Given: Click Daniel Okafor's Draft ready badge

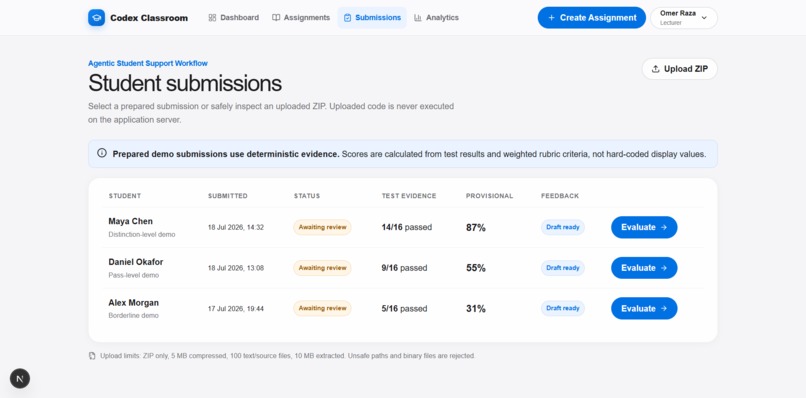Looking at the screenshot, I should [563, 268].
